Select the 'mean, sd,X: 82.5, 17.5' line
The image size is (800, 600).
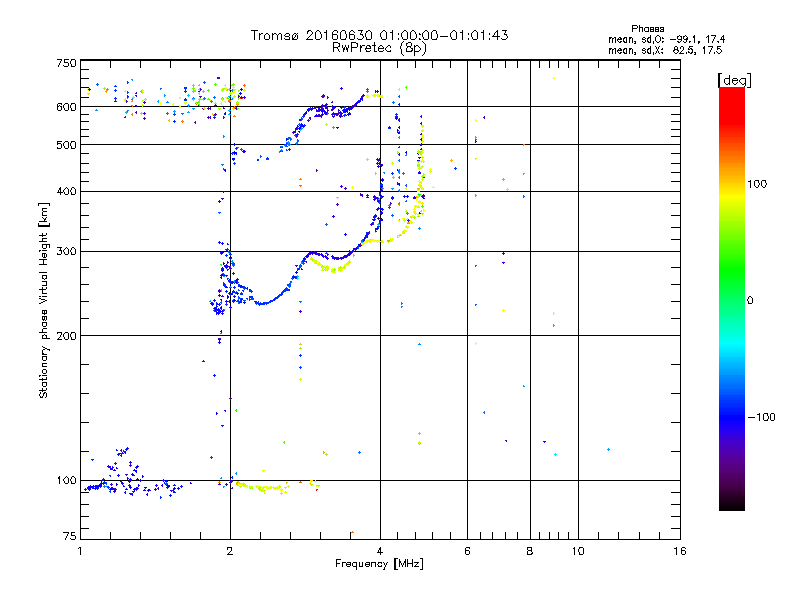tap(665, 50)
